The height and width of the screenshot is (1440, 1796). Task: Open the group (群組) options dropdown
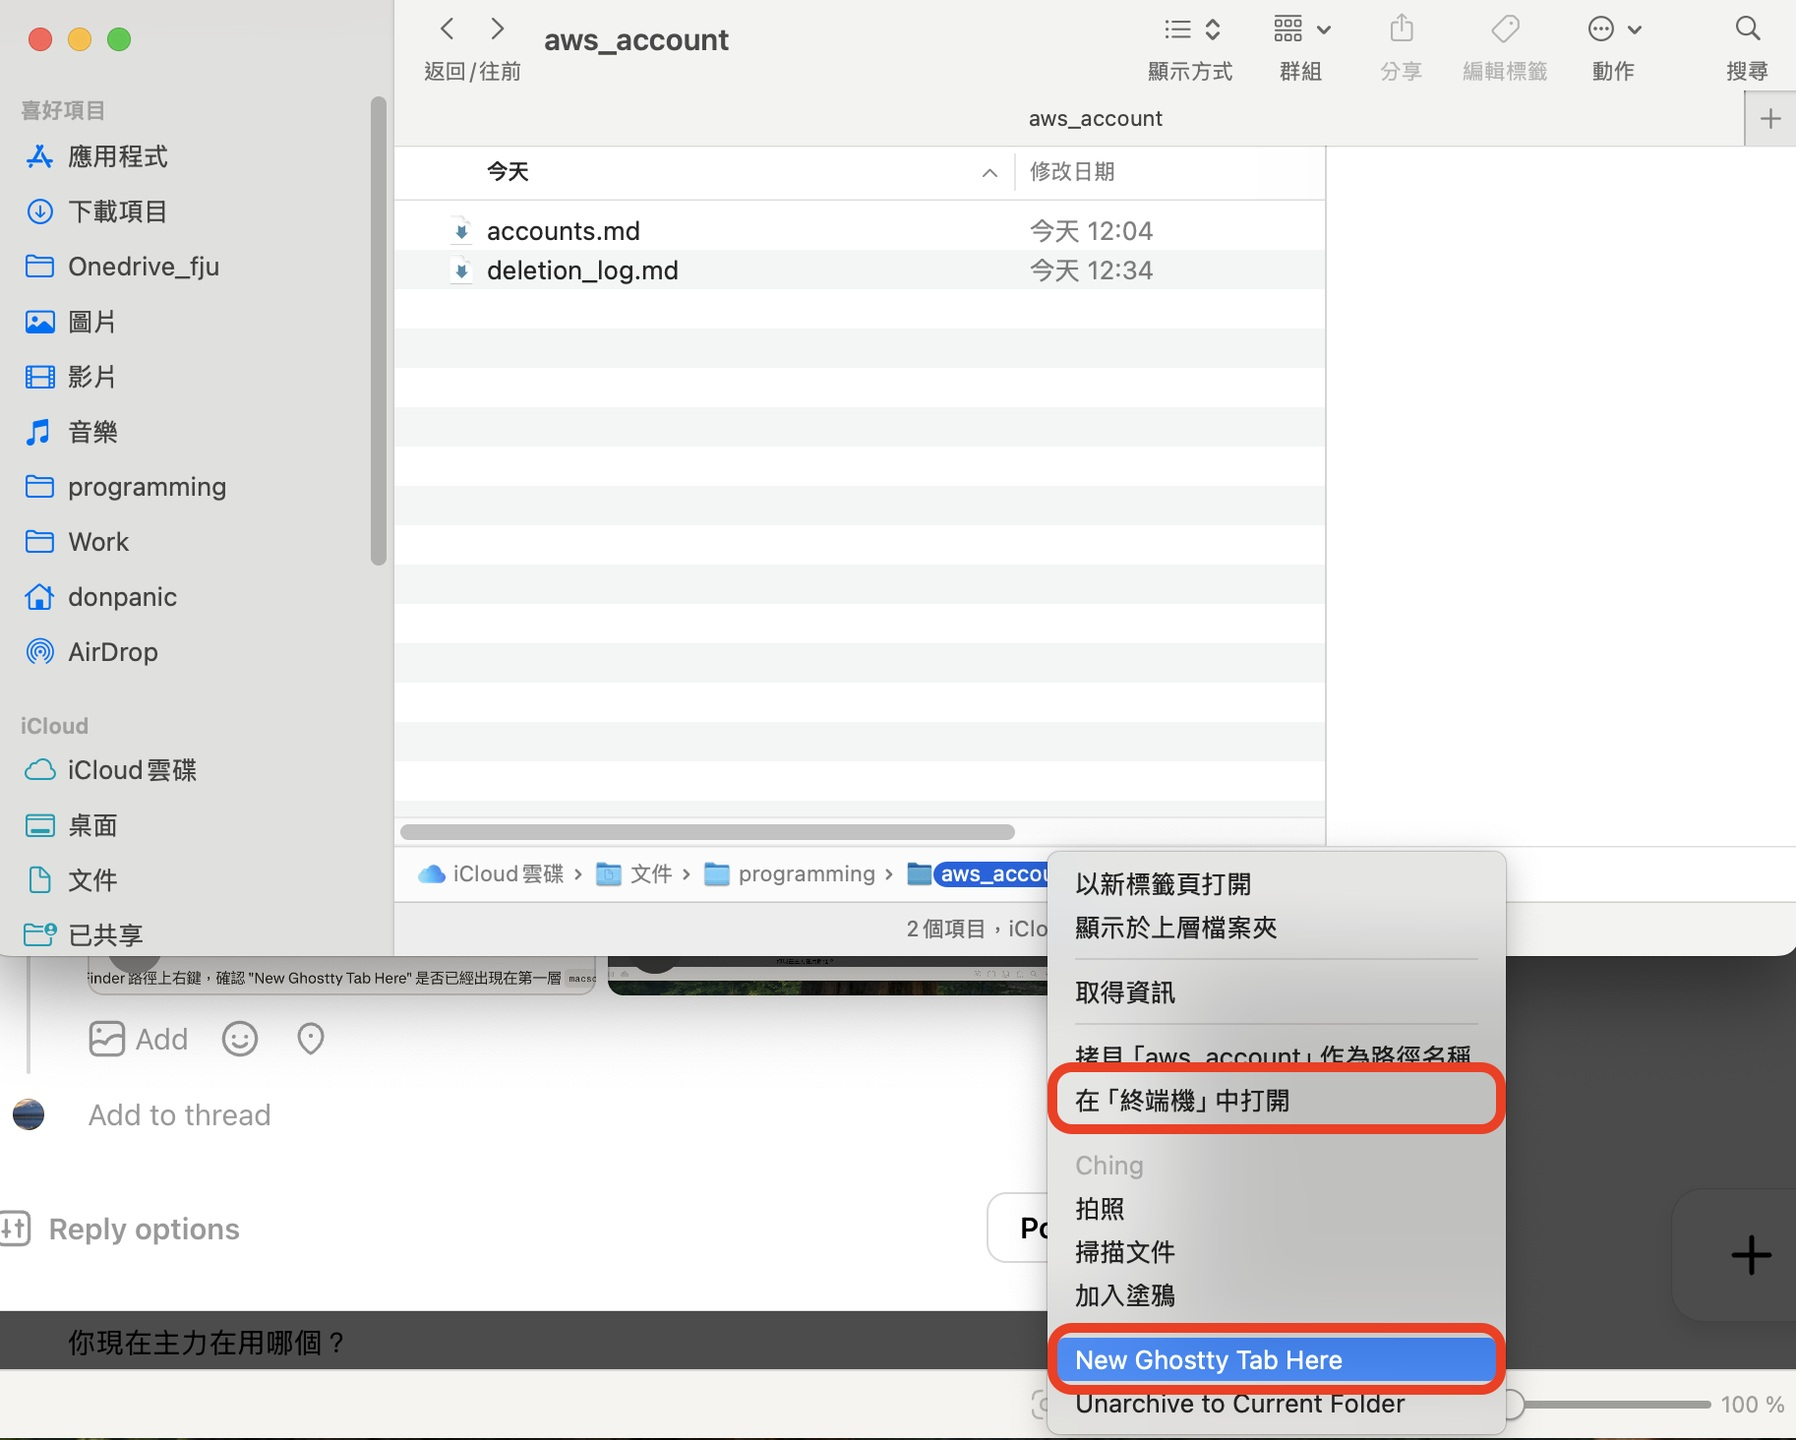(1301, 29)
